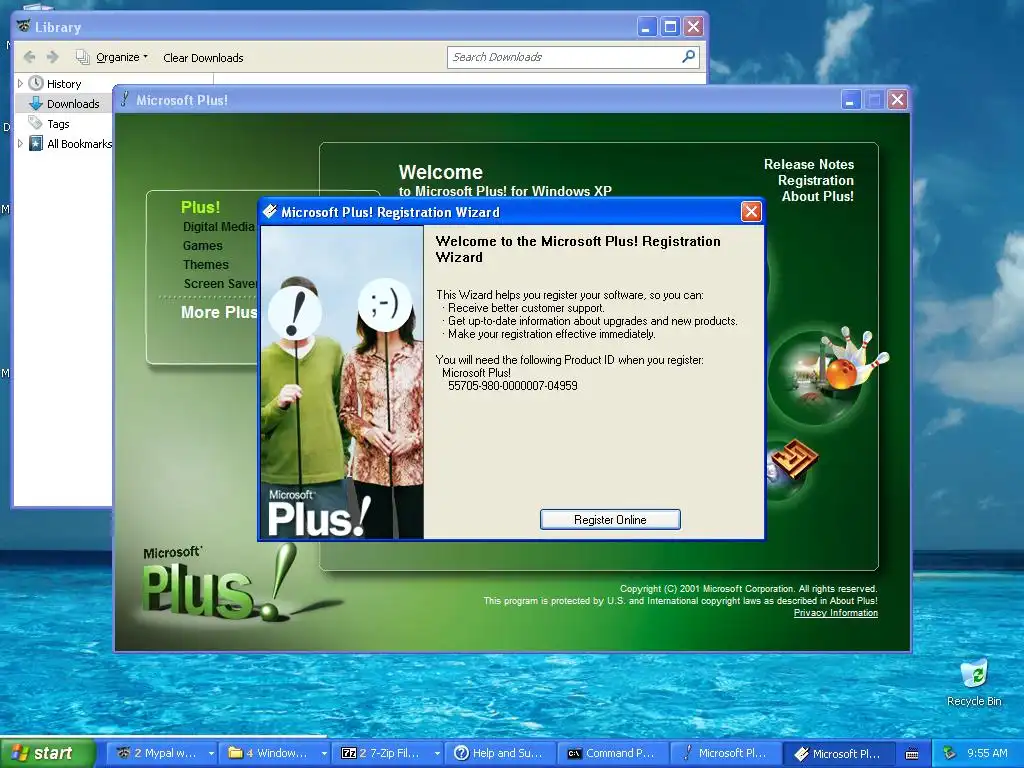Click the Back arrow in Library window
1024x768 pixels.
pos(29,57)
